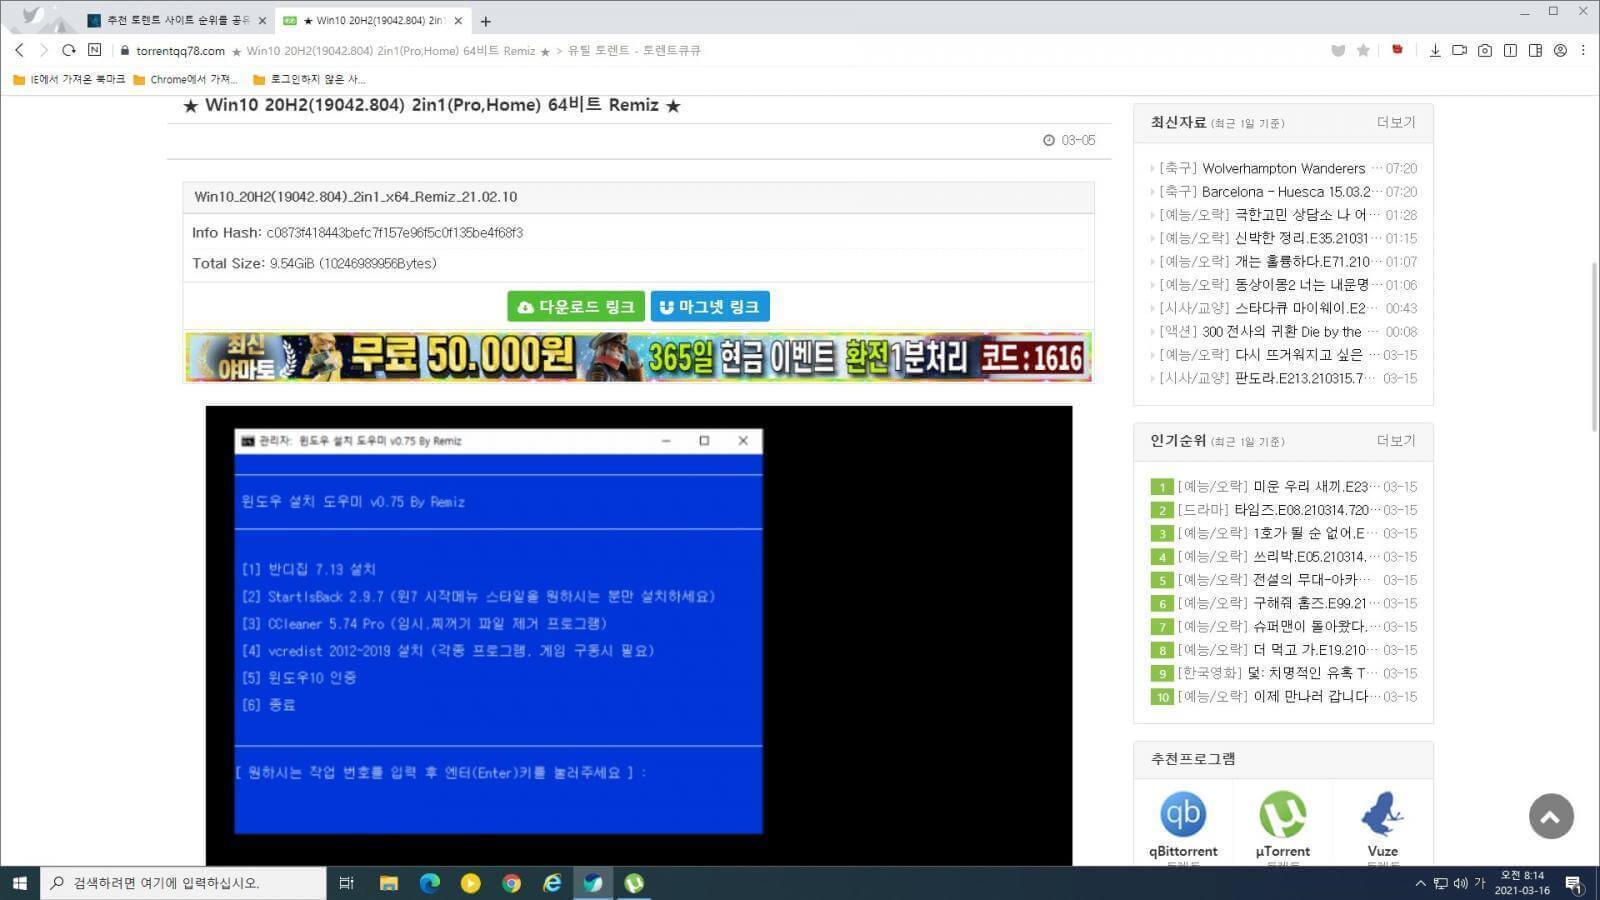The image size is (1600, 900).
Task: Click the µTorrent program icon
Action: (1282, 814)
